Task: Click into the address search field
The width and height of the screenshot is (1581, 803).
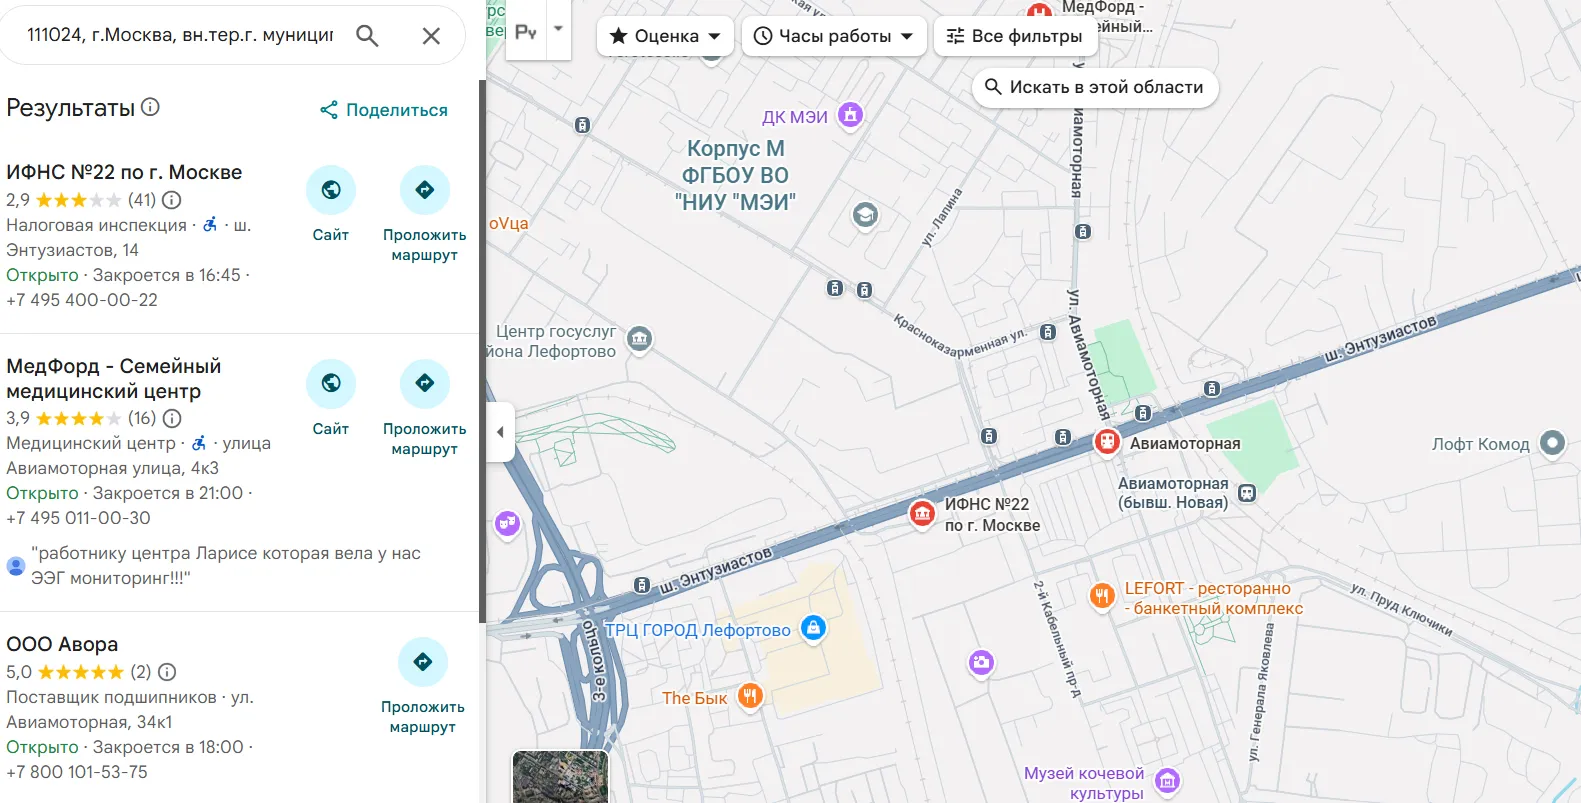Action: 180,36
